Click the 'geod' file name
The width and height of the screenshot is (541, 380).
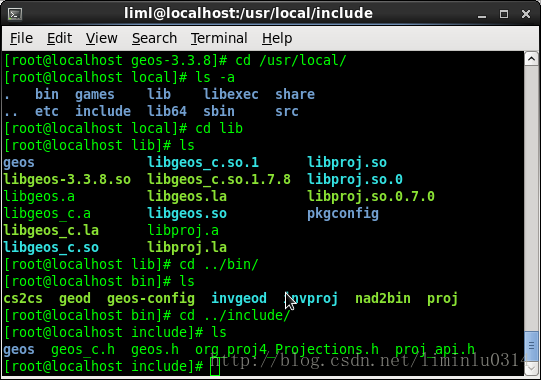tap(75, 299)
